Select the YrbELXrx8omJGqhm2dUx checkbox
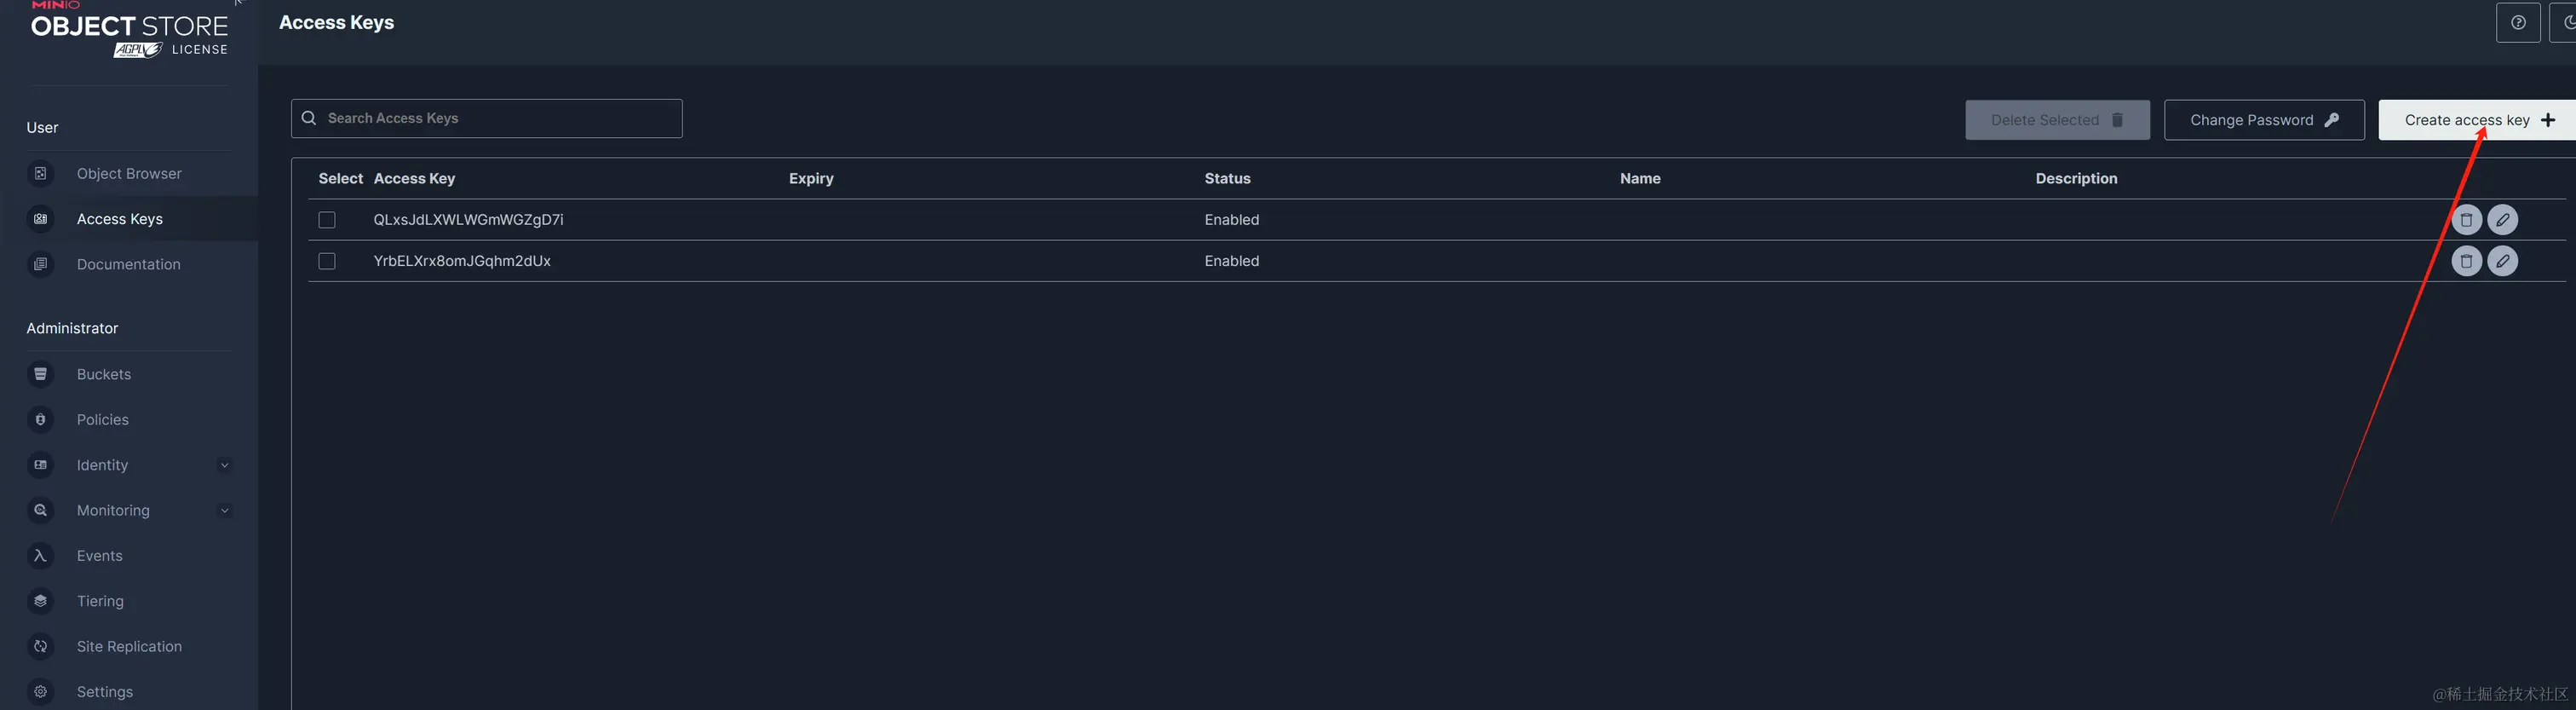This screenshot has width=2576, height=710. [327, 261]
